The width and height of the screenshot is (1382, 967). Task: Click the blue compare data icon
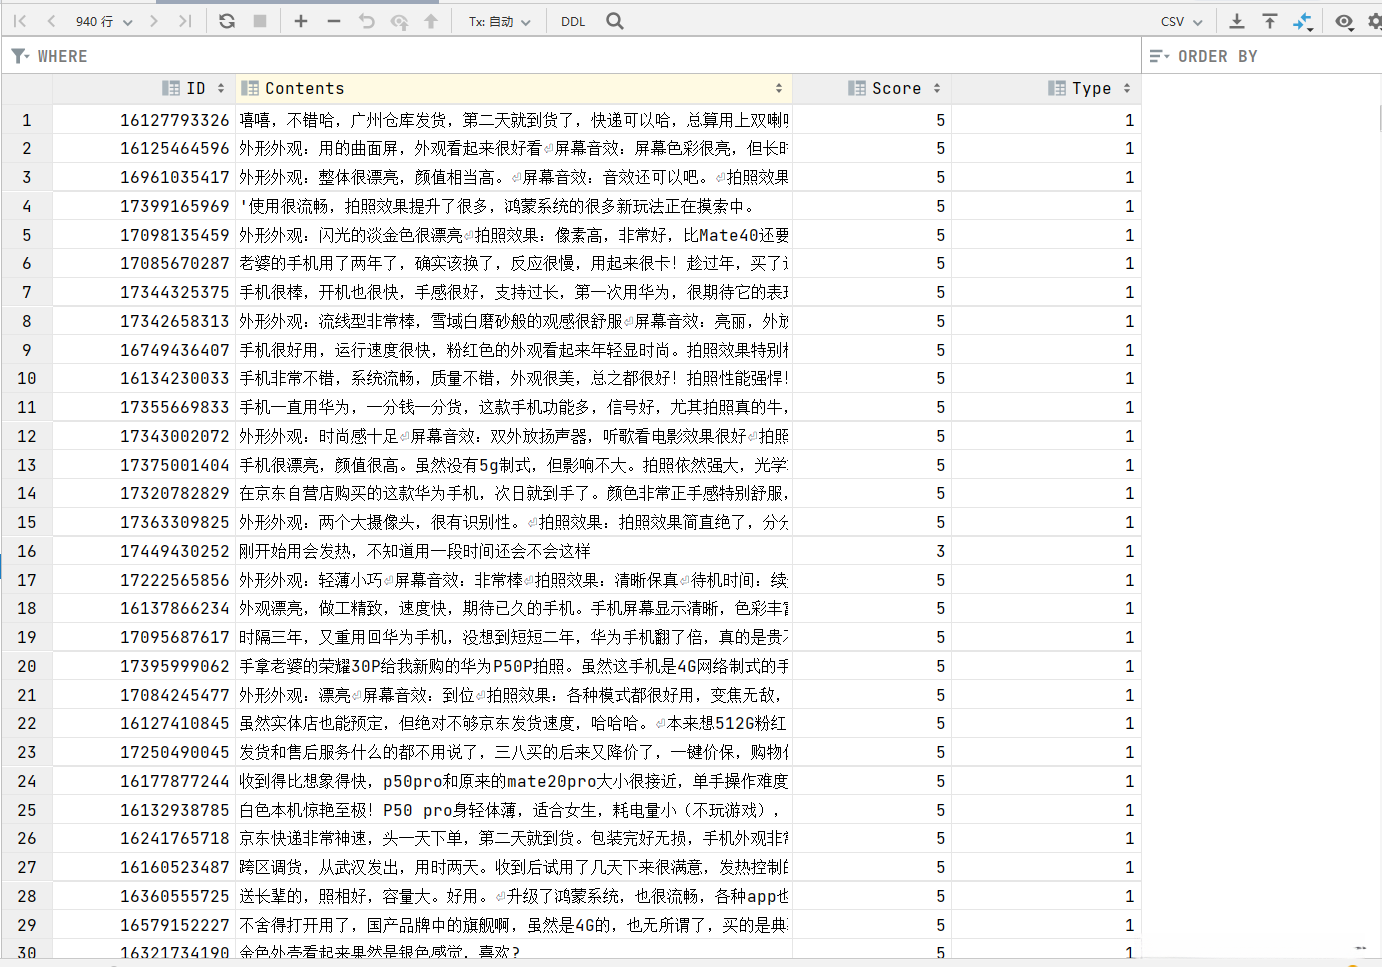tap(1303, 21)
